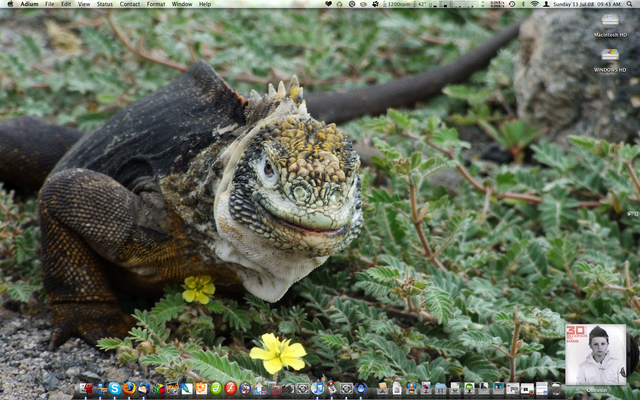
Task: Open the View menu
Action: pos(84,4)
